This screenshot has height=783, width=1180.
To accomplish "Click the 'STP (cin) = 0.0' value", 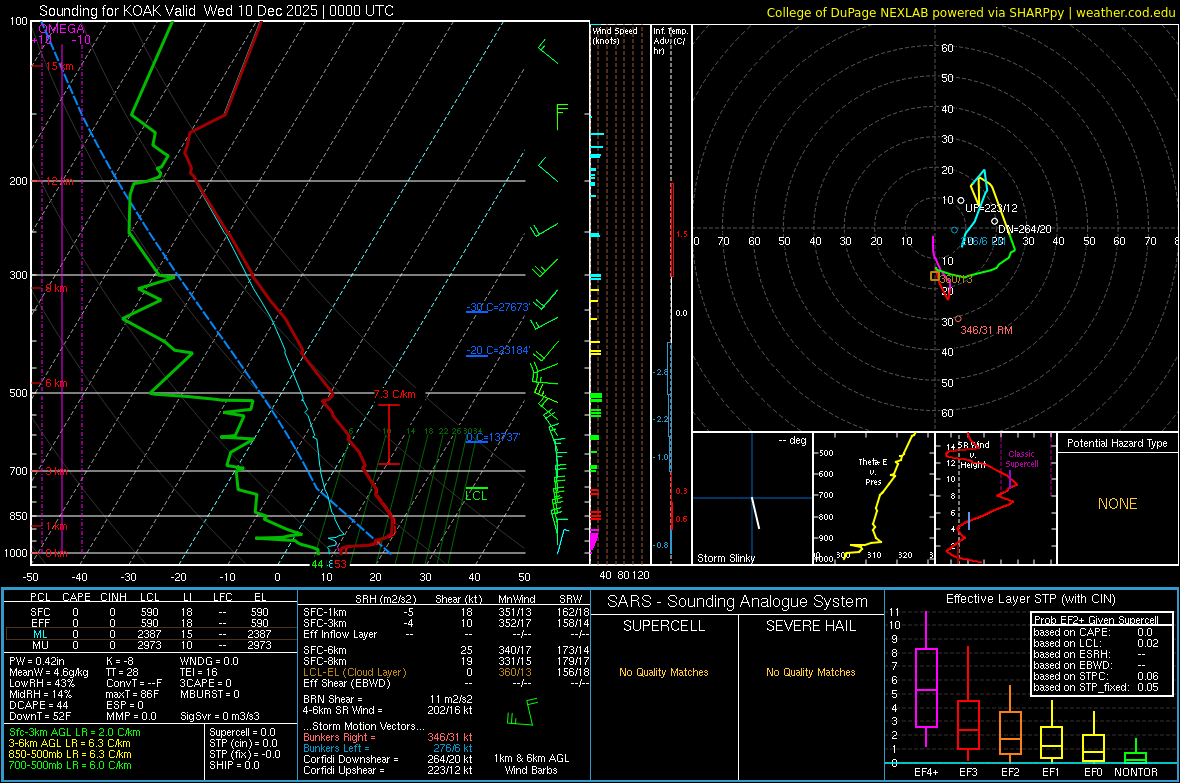I will point(243,743).
